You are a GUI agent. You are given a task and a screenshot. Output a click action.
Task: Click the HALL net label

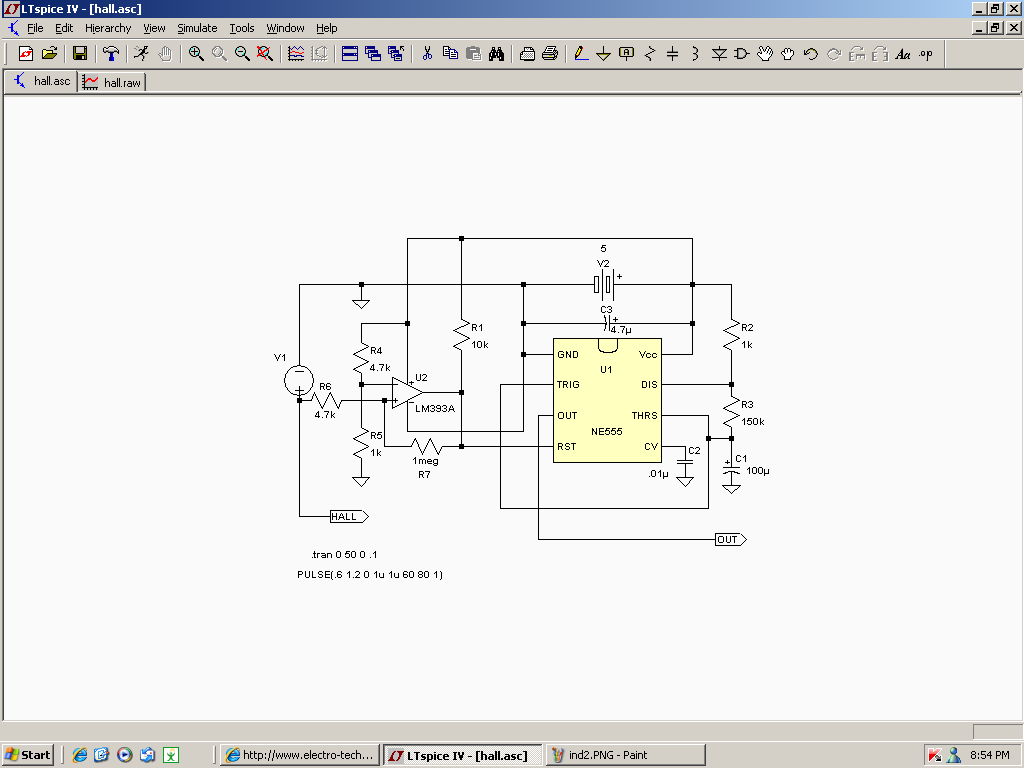(x=349, y=517)
